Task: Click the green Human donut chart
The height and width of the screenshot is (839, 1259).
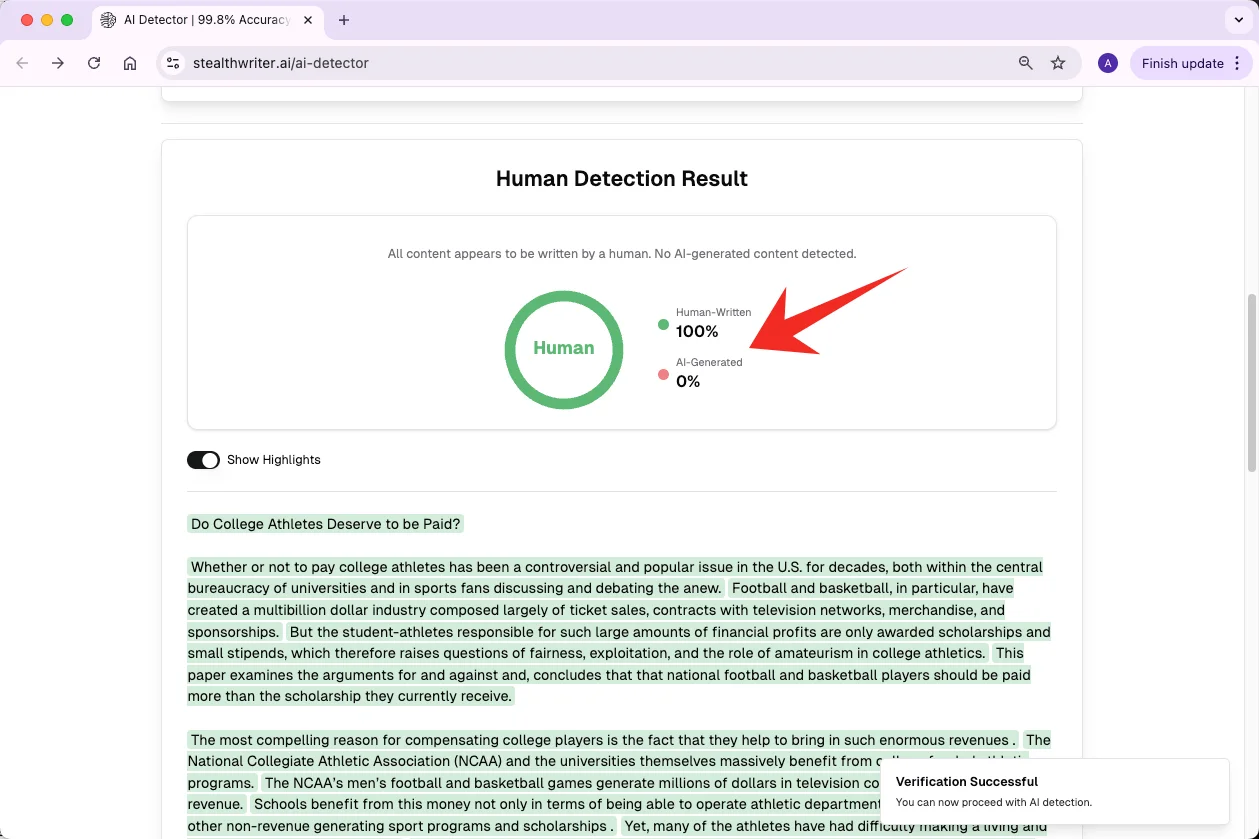Action: (564, 349)
